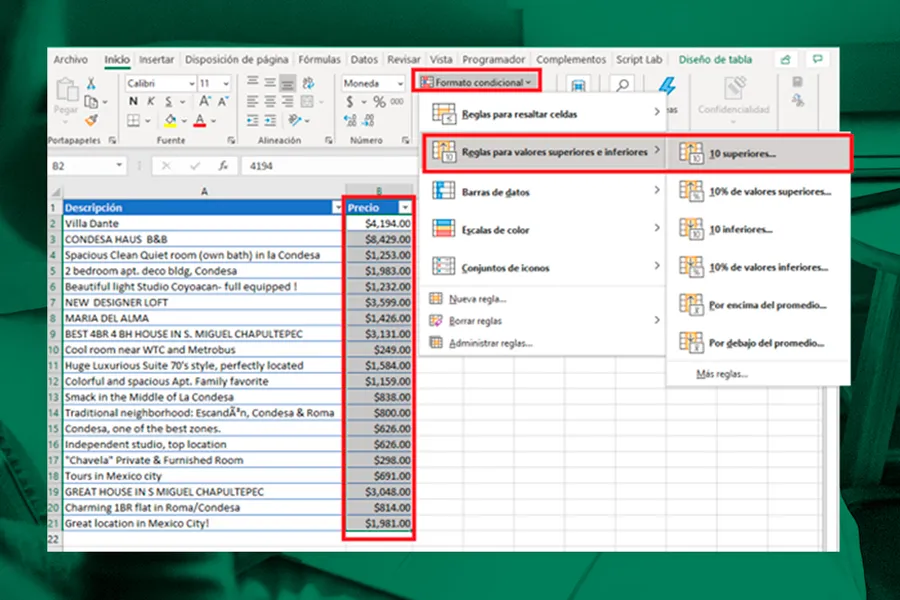This screenshot has height=600, width=900.
Task: Open the Alineación dialog launcher
Action: point(329,140)
